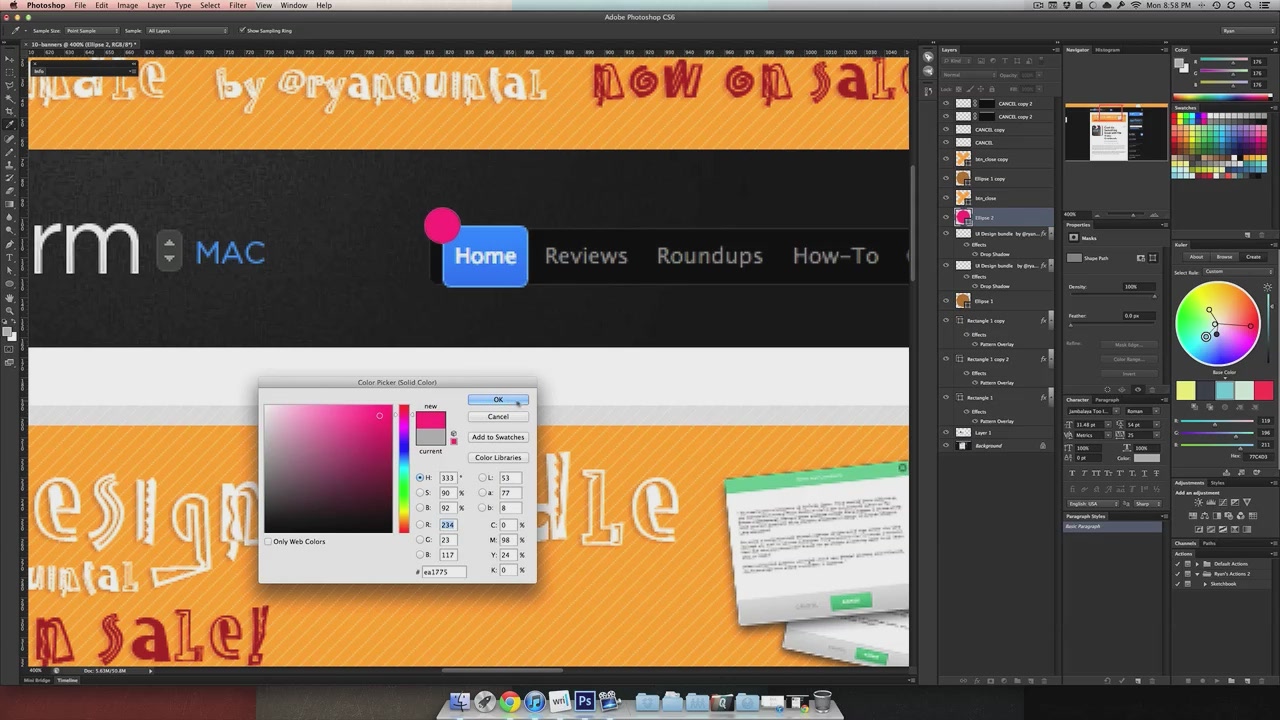Open the Sharp anti-aliasing dropdown
1280x720 pixels.
click(x=1147, y=504)
